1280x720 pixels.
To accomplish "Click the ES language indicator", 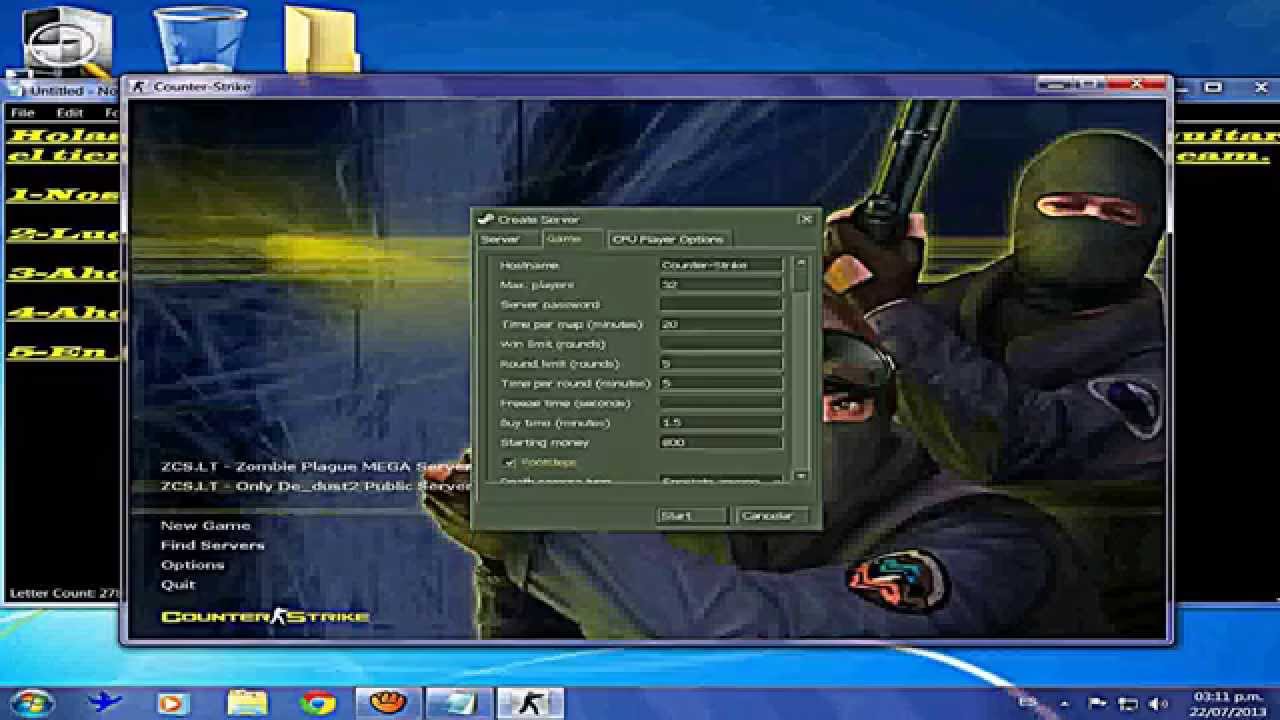I will (1027, 702).
